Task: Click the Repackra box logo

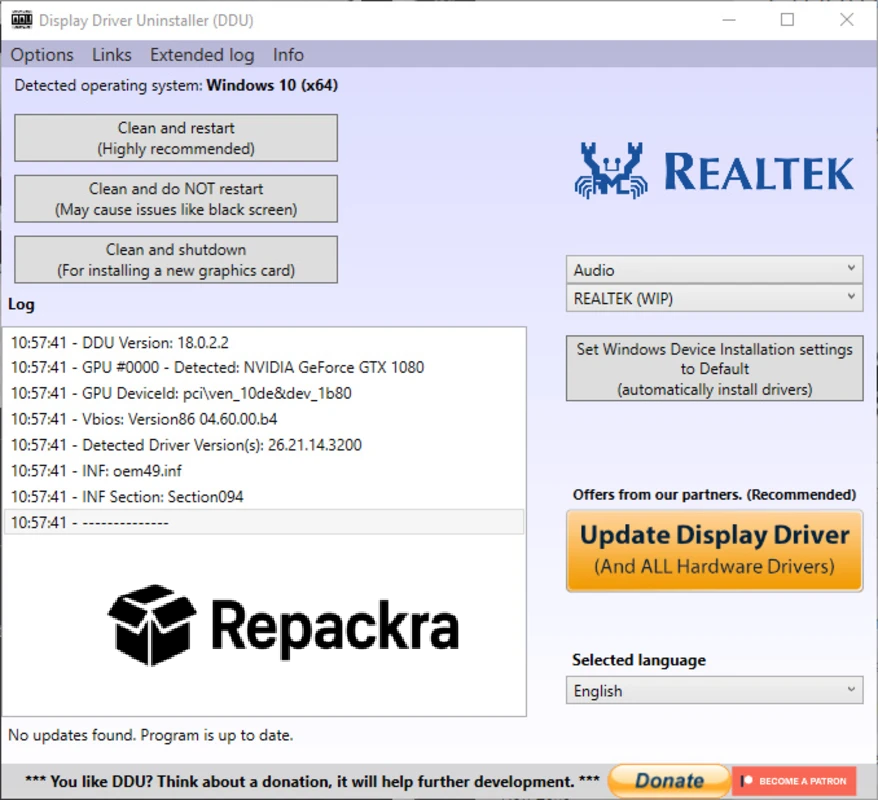Action: [152, 625]
